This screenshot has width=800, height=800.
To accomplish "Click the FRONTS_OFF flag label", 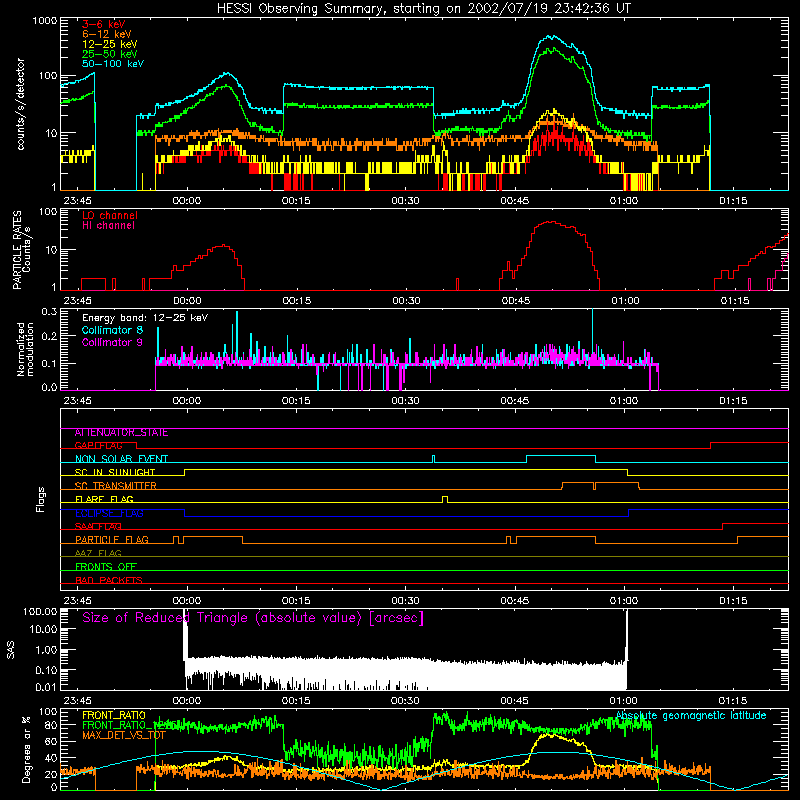I will pos(106,567).
